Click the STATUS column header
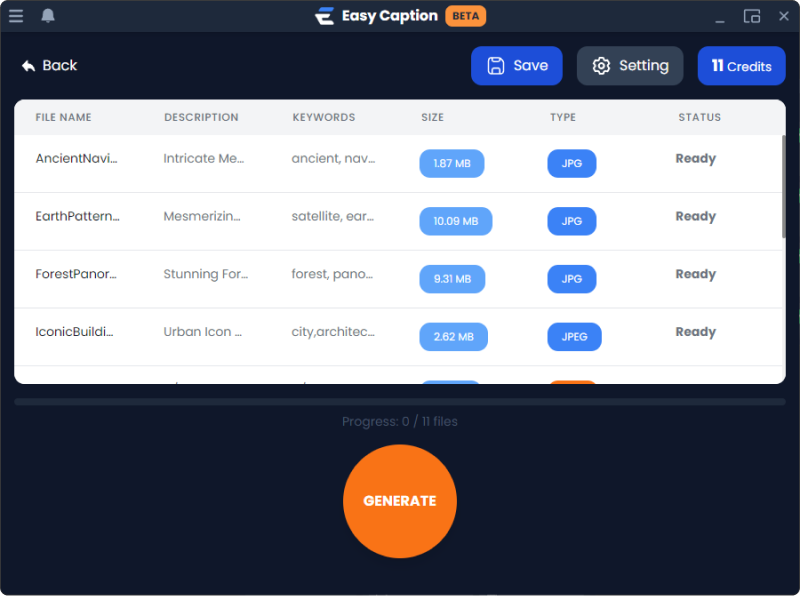Image resolution: width=800 pixels, height=596 pixels. (699, 117)
